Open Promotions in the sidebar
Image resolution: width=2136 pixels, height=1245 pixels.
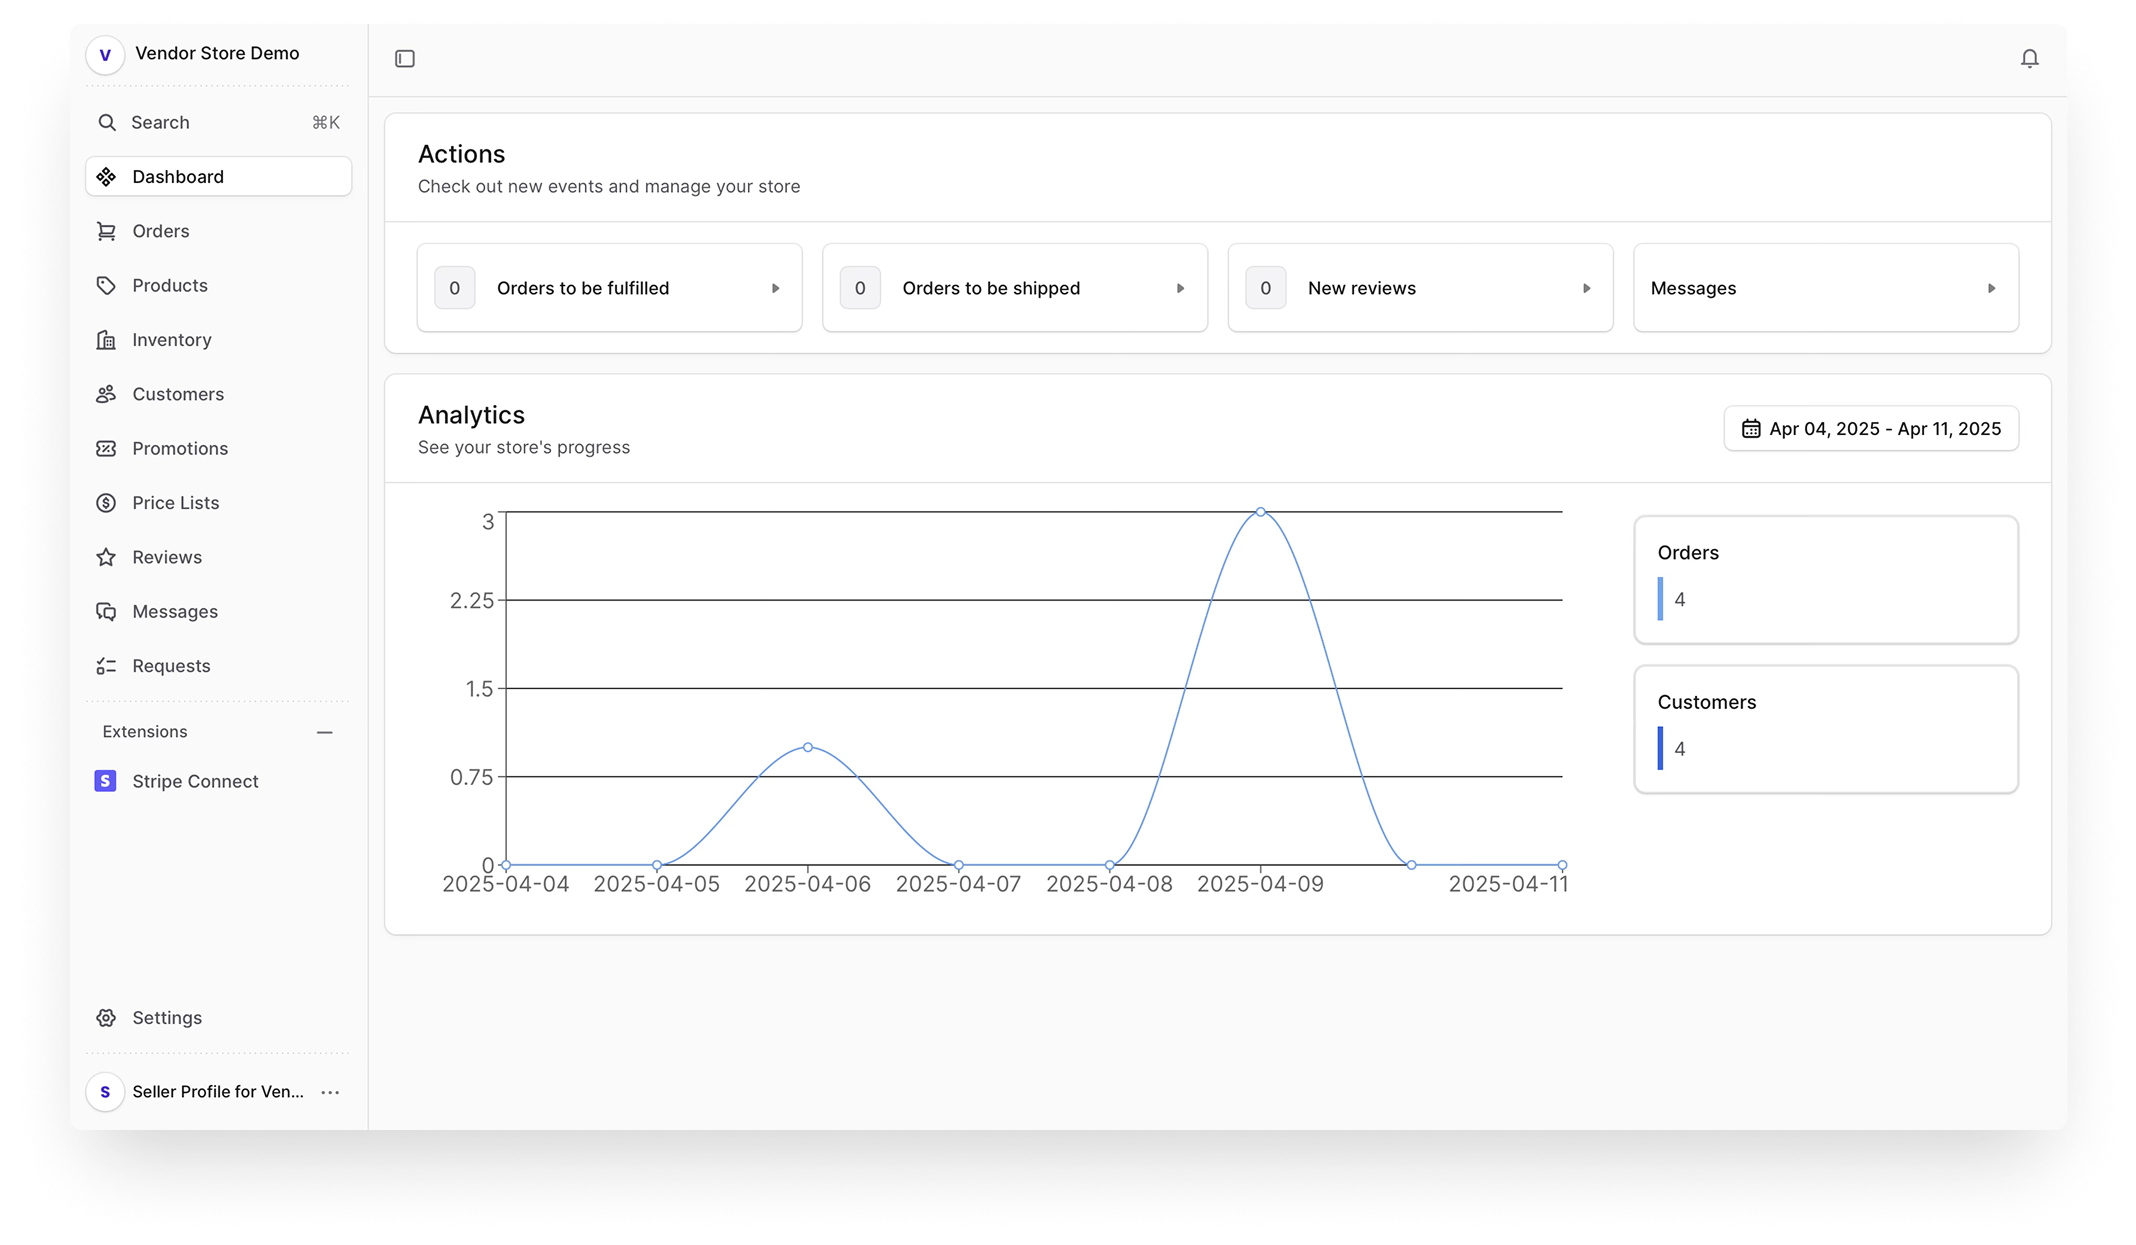coord(219,449)
